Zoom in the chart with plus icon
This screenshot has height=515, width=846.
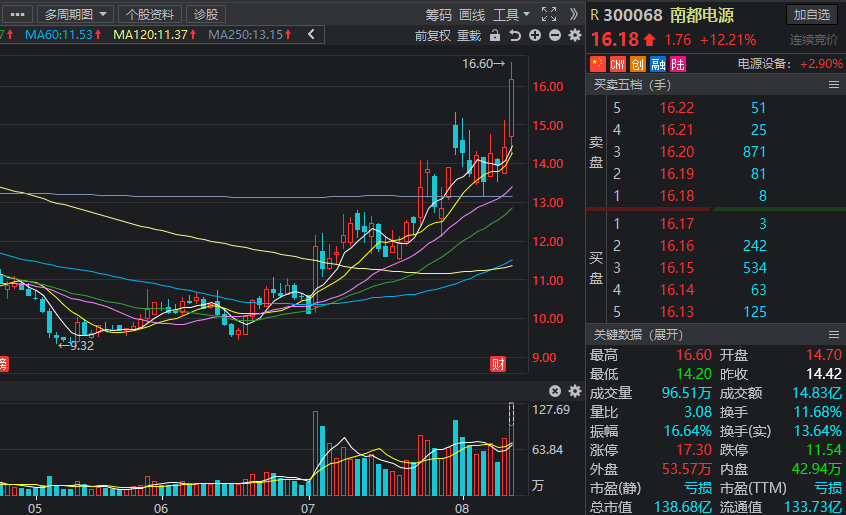(536, 35)
